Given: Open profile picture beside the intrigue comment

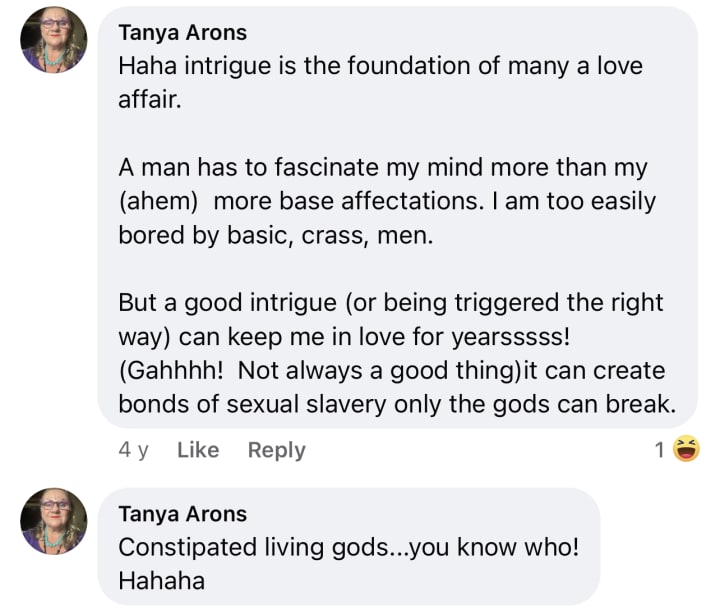Looking at the screenshot, I should (54, 39).
